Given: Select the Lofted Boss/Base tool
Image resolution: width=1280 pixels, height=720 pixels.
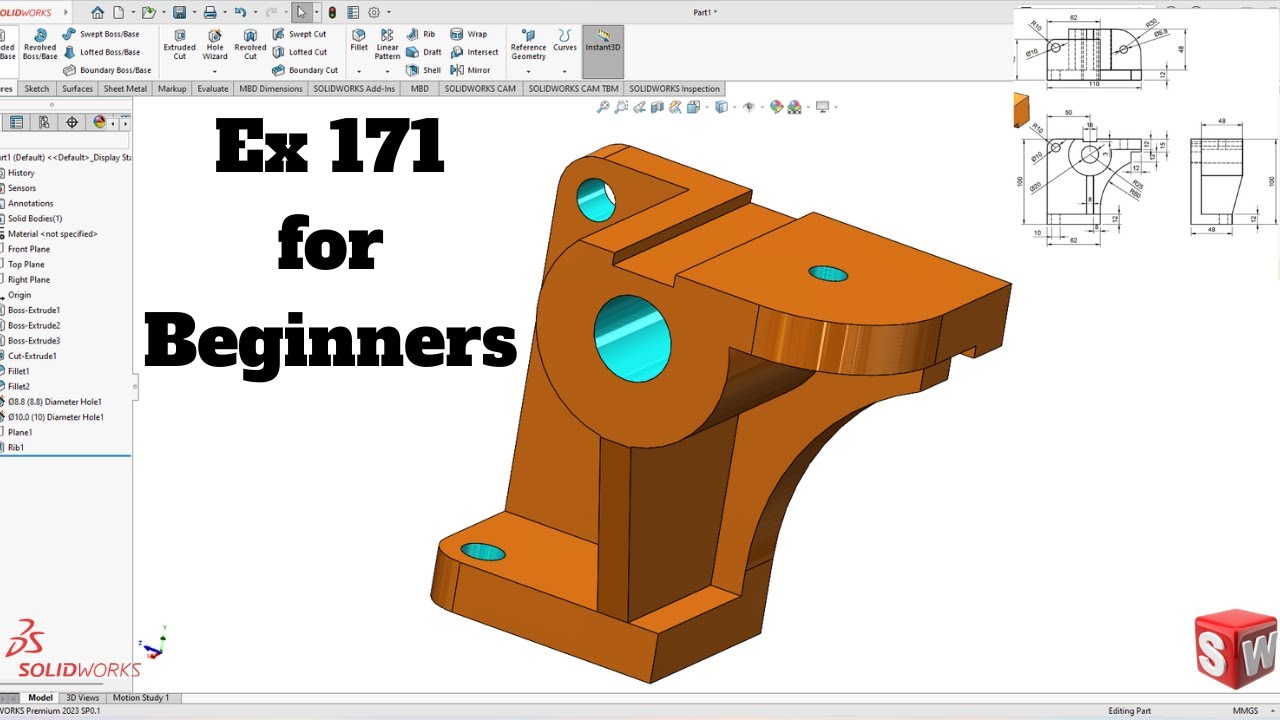Looking at the screenshot, I should click(101, 52).
